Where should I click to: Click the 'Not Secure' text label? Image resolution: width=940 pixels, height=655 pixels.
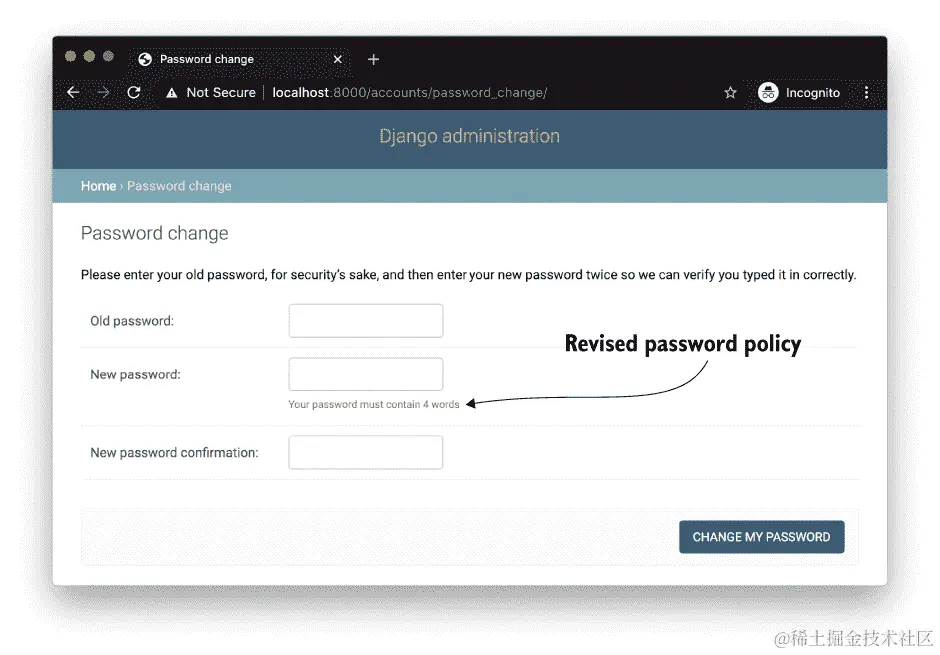coord(221,92)
